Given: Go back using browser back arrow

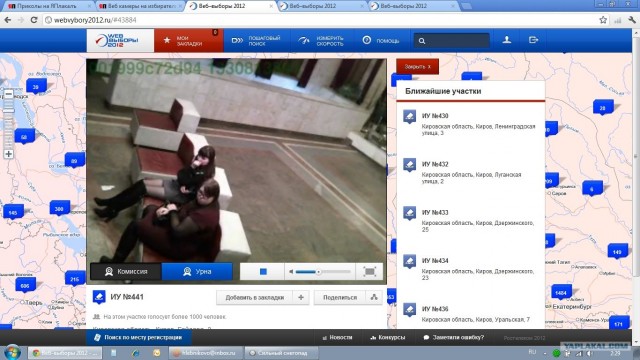Looking at the screenshot, I should [8, 20].
